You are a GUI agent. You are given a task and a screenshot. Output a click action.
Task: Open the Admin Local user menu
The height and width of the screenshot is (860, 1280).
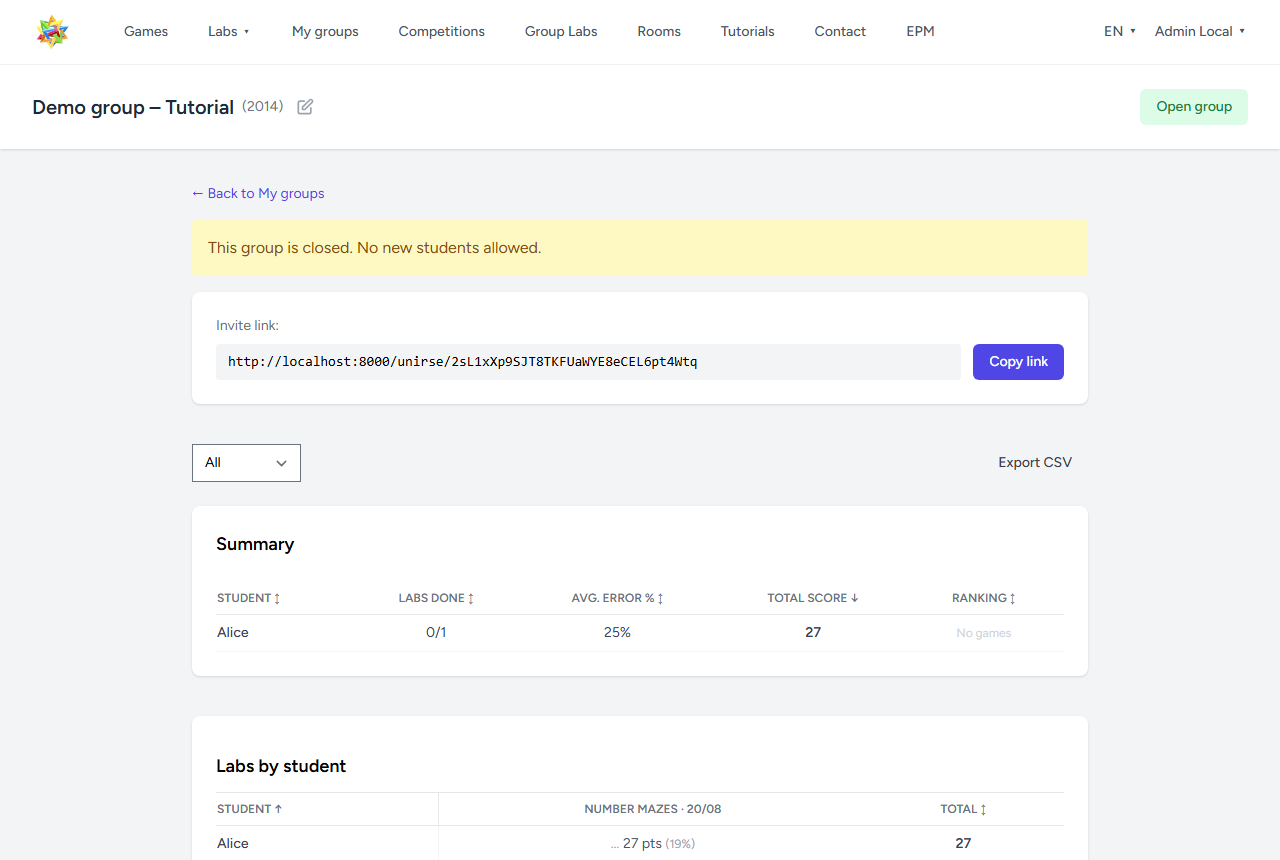[x=1200, y=32]
